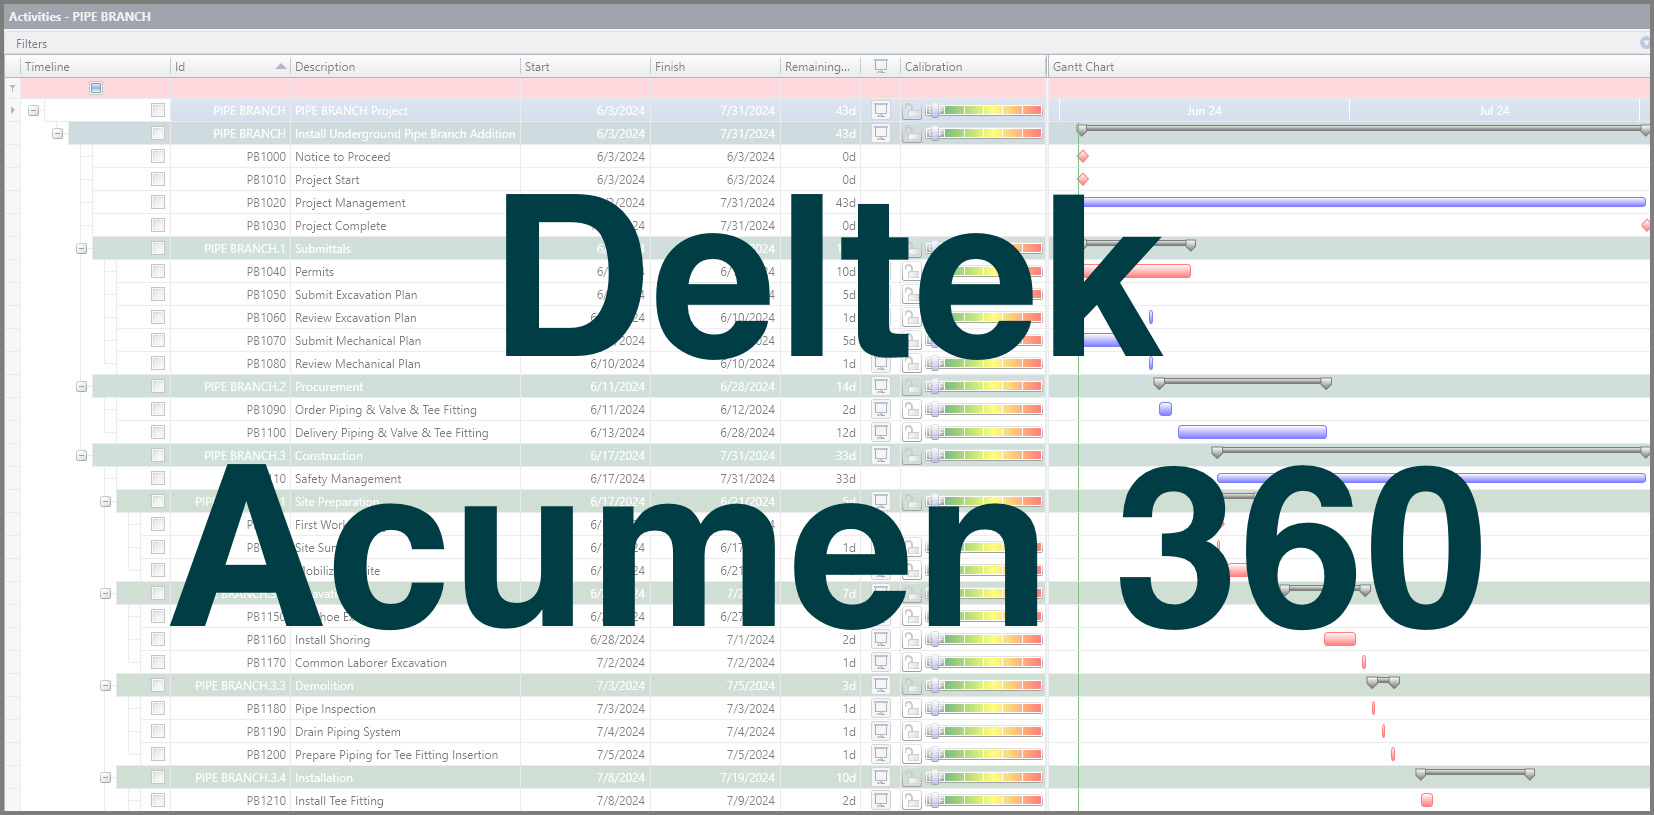Click presentation icon for Pipe Inspection row
1654x815 pixels.
pyautogui.click(x=881, y=708)
